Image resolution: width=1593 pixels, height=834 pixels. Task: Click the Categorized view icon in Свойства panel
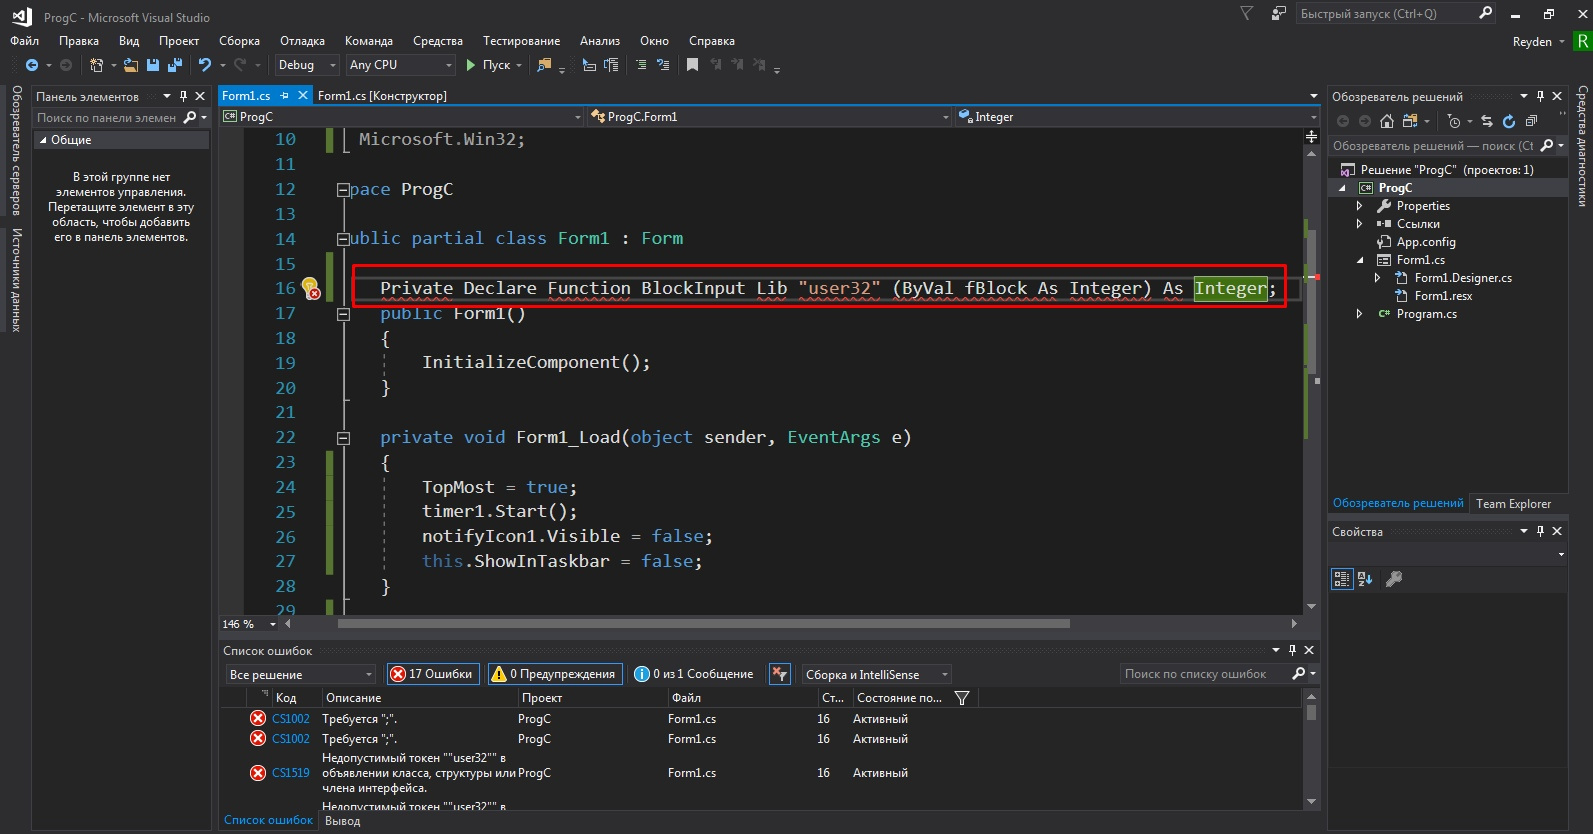[1342, 578]
